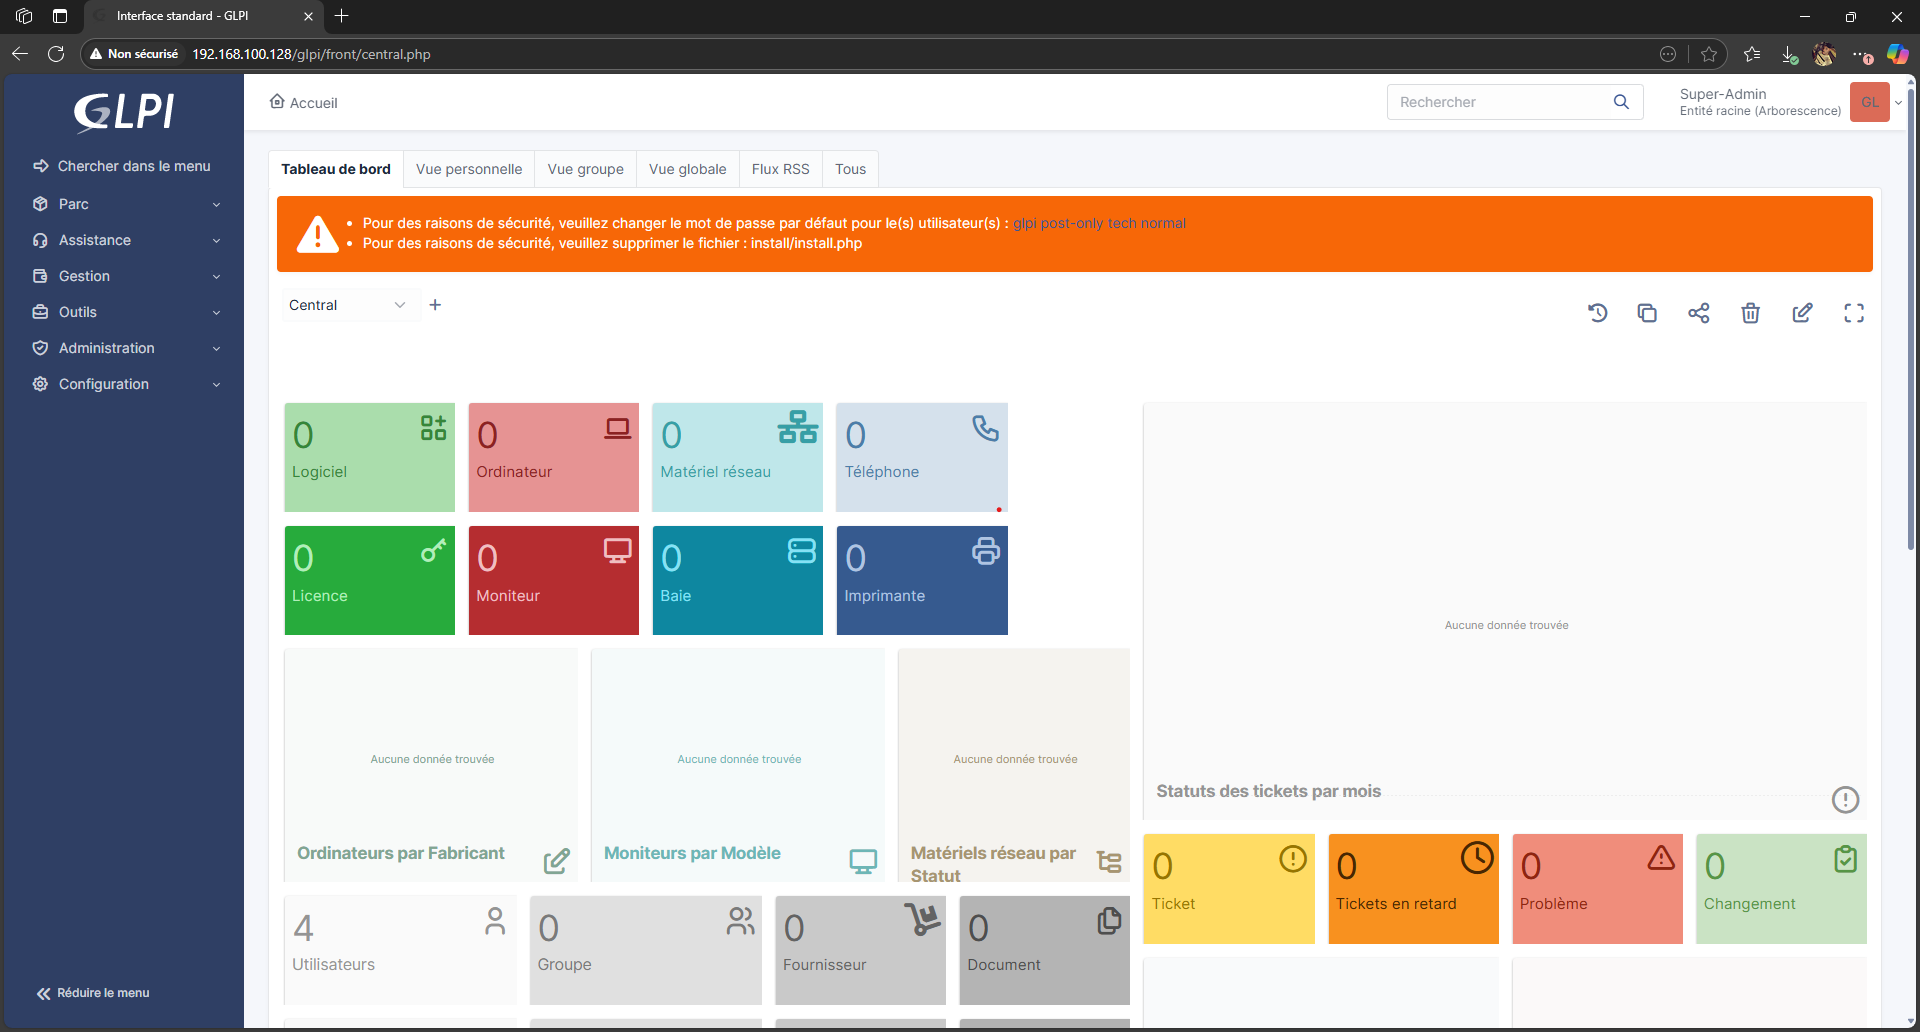Add a new dashboard with the plus icon

click(x=435, y=305)
